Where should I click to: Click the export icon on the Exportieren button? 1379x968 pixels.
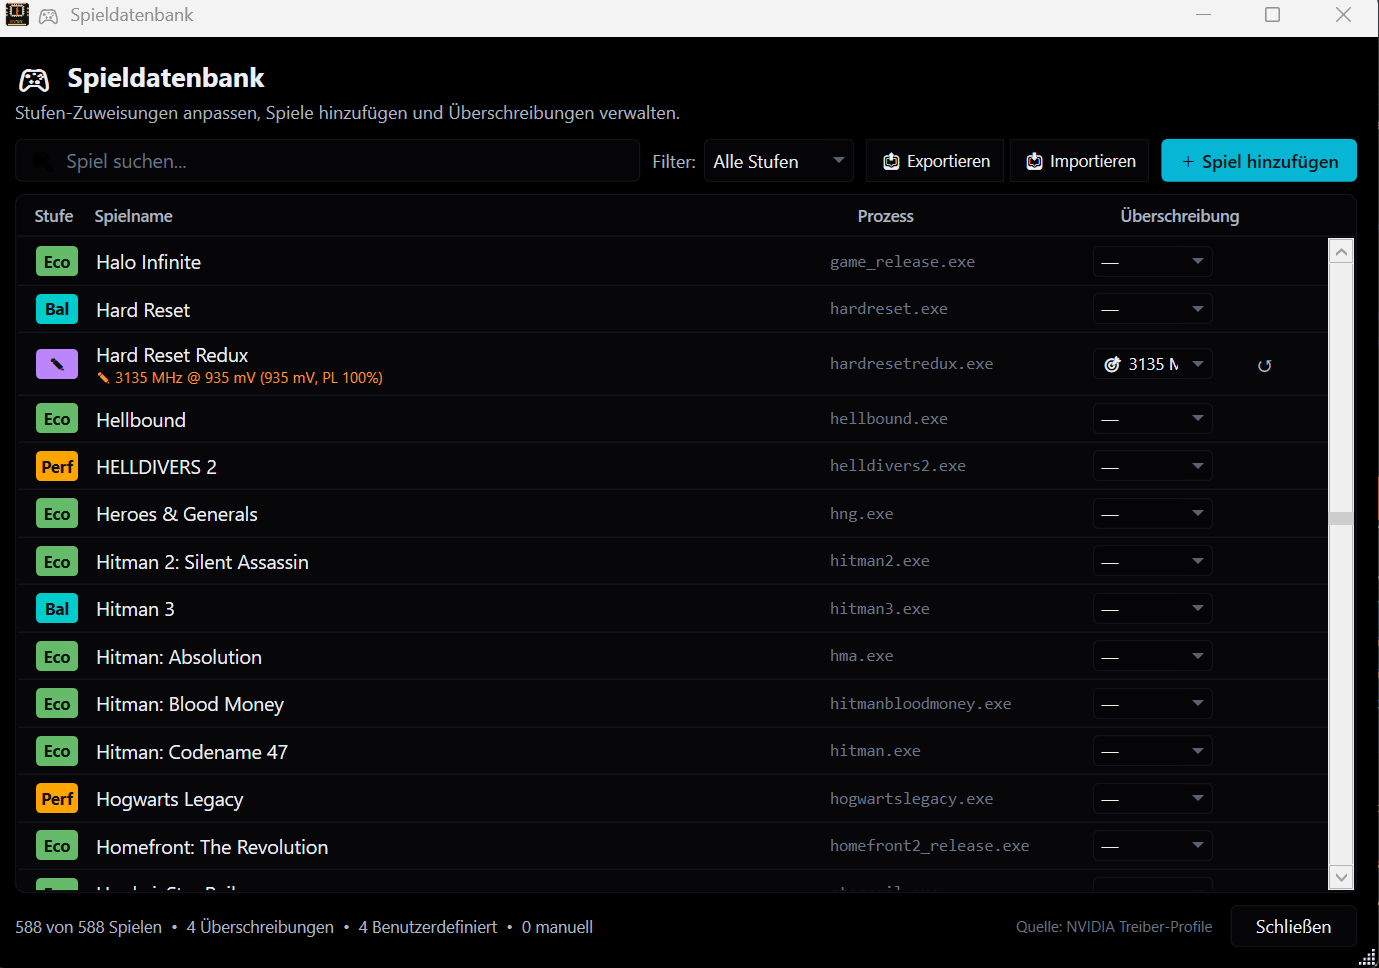point(890,160)
